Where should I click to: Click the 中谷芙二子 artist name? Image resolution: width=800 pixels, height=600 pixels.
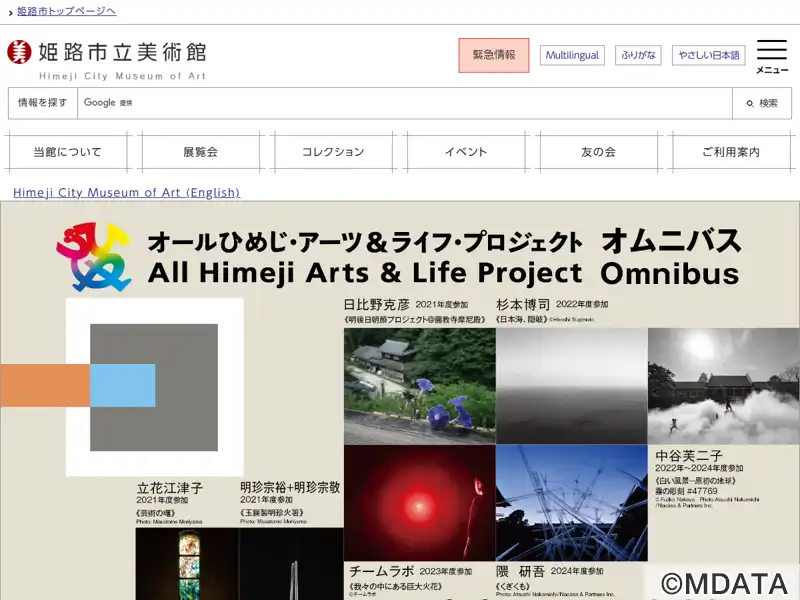pos(688,455)
